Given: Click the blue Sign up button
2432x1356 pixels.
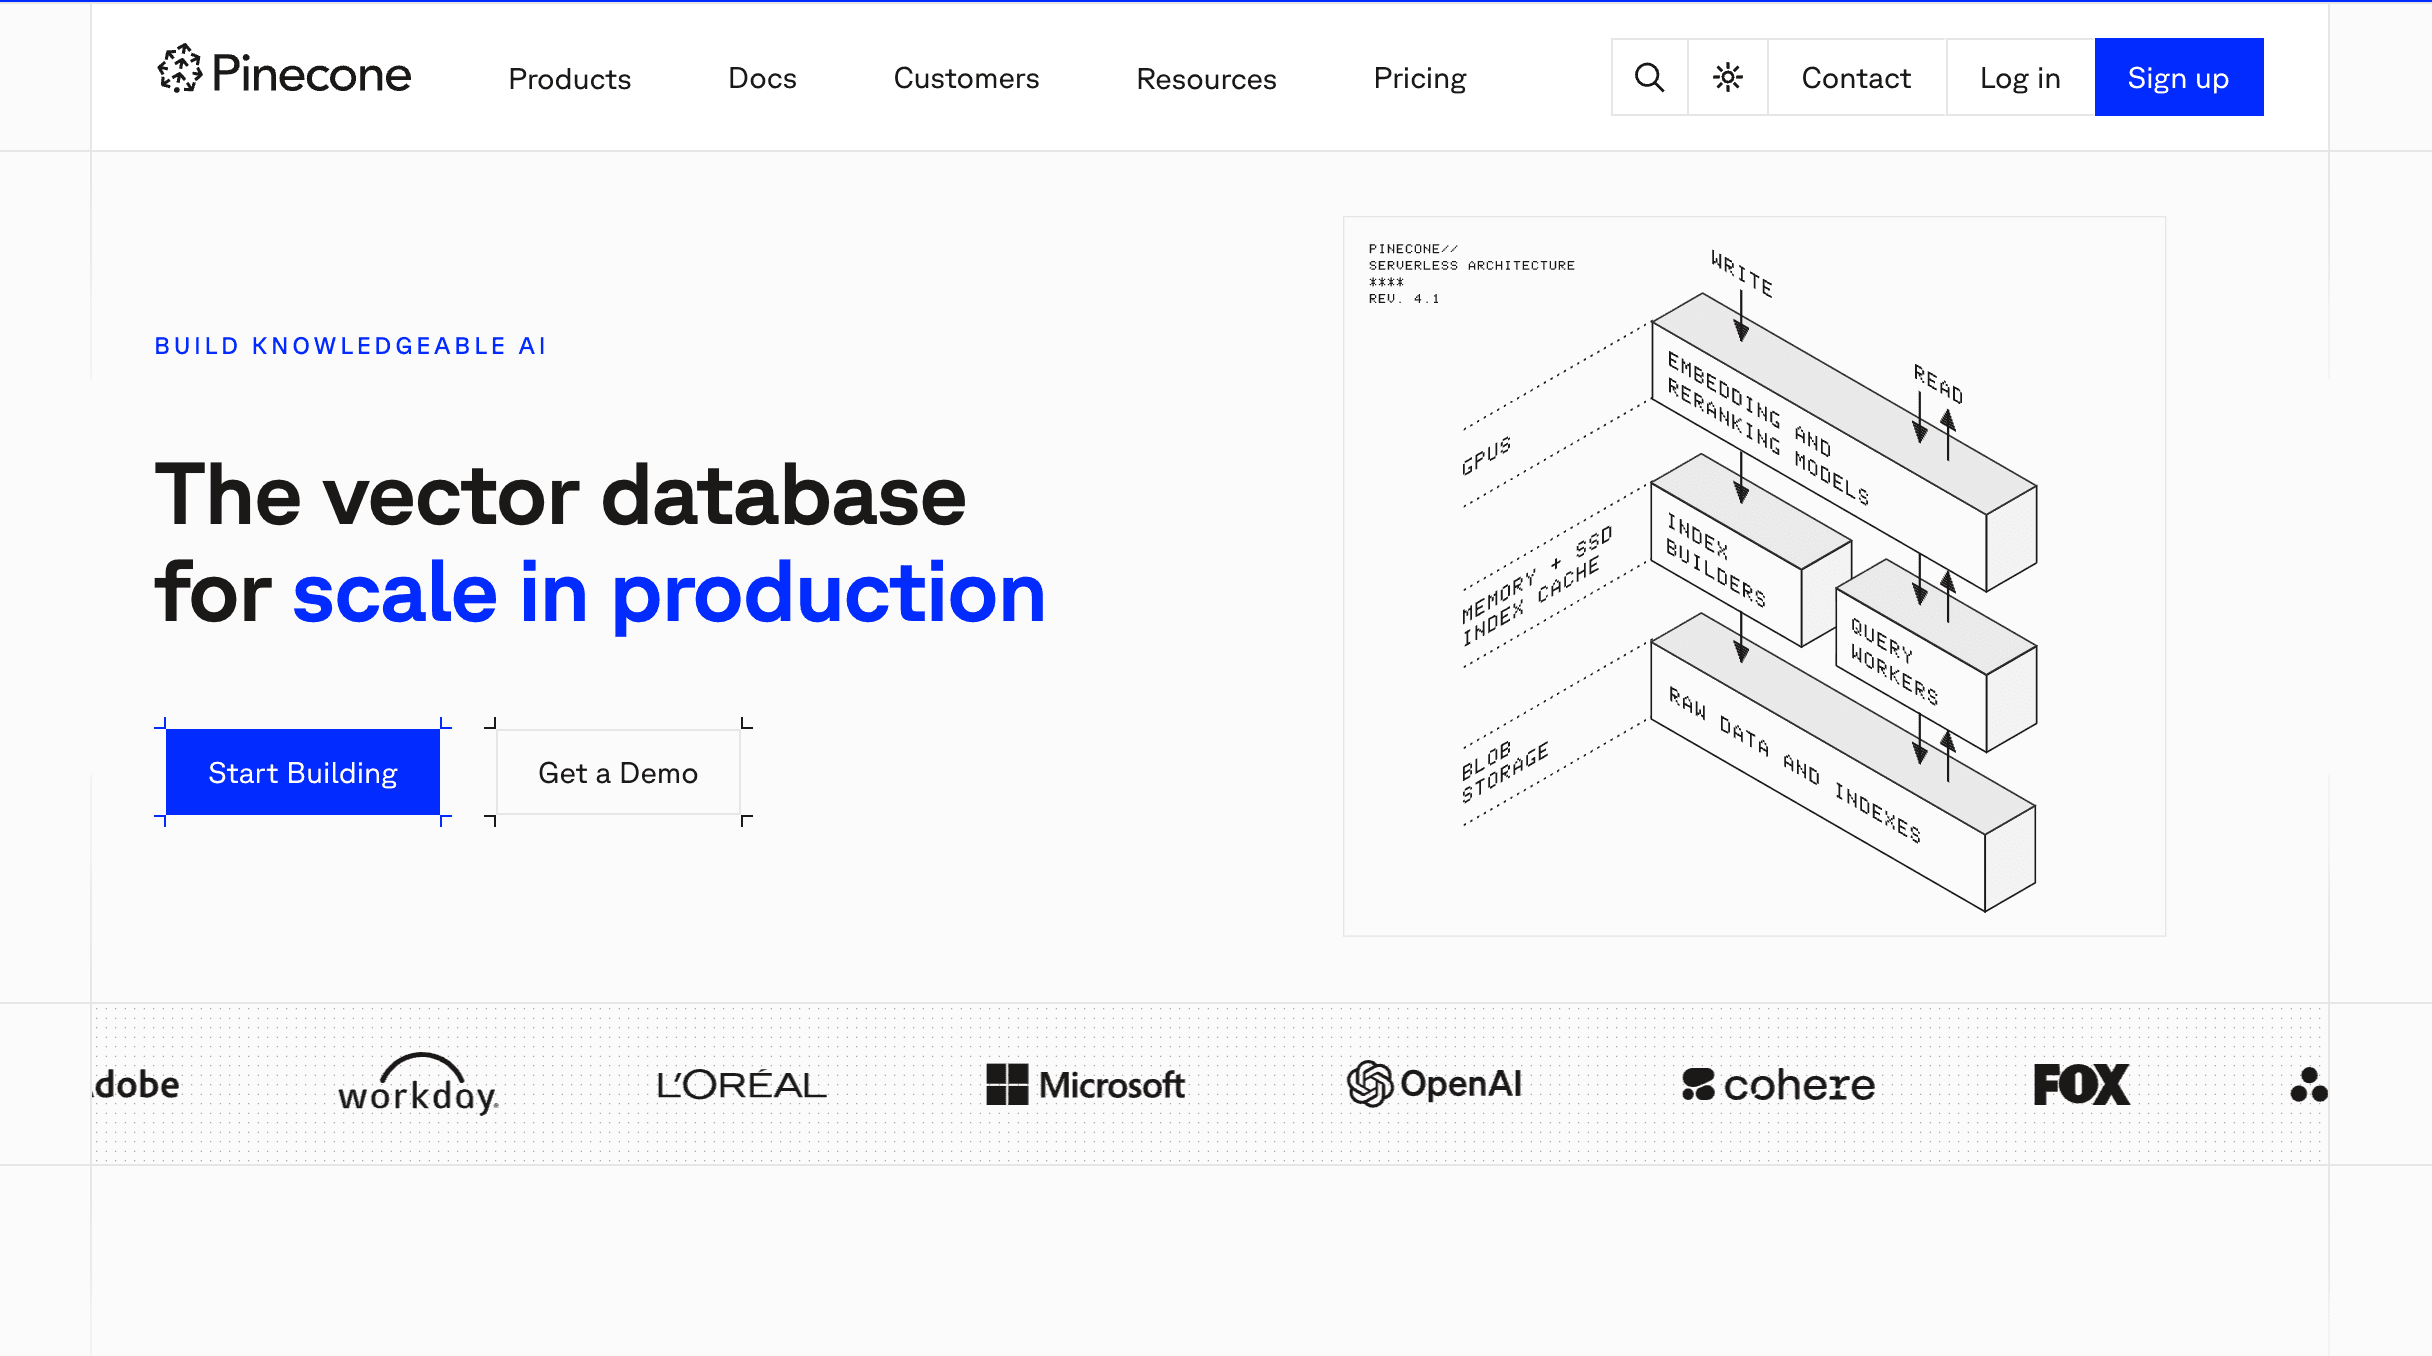Looking at the screenshot, I should click(x=2178, y=77).
